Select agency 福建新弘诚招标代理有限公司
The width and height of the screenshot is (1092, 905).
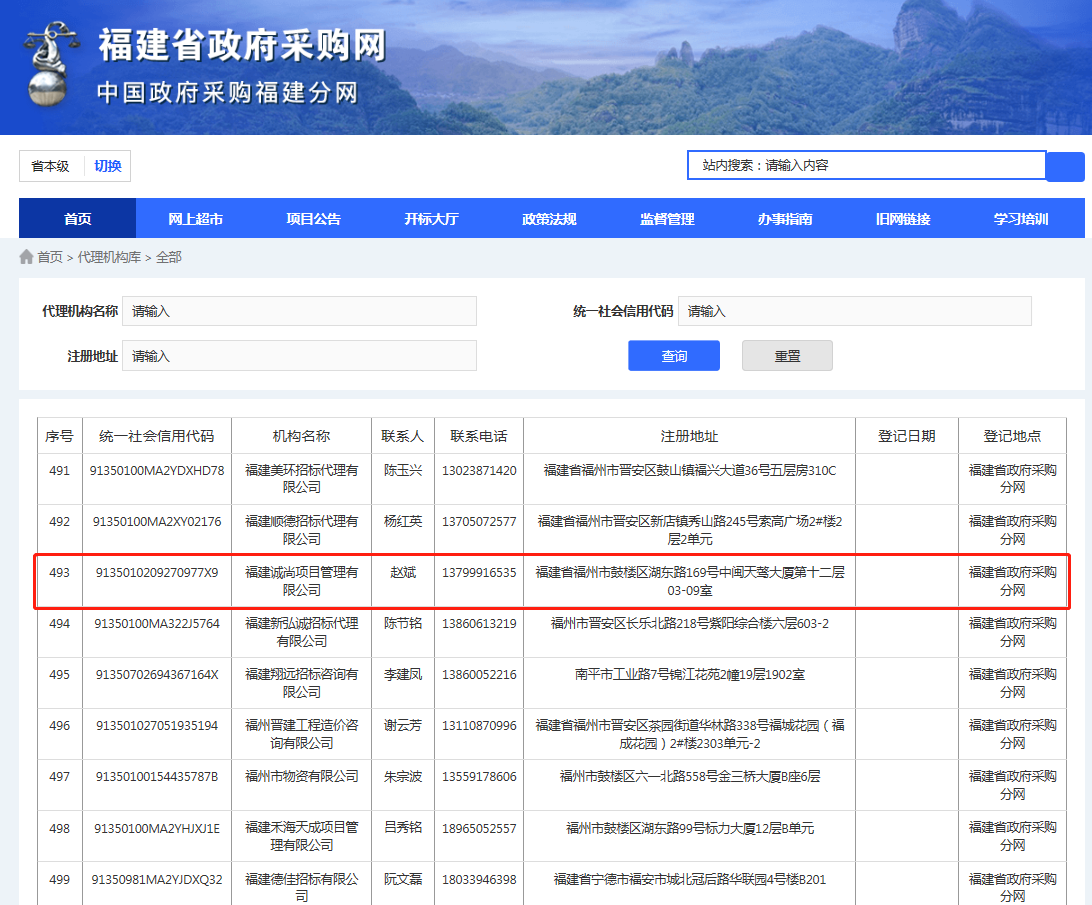(x=302, y=632)
